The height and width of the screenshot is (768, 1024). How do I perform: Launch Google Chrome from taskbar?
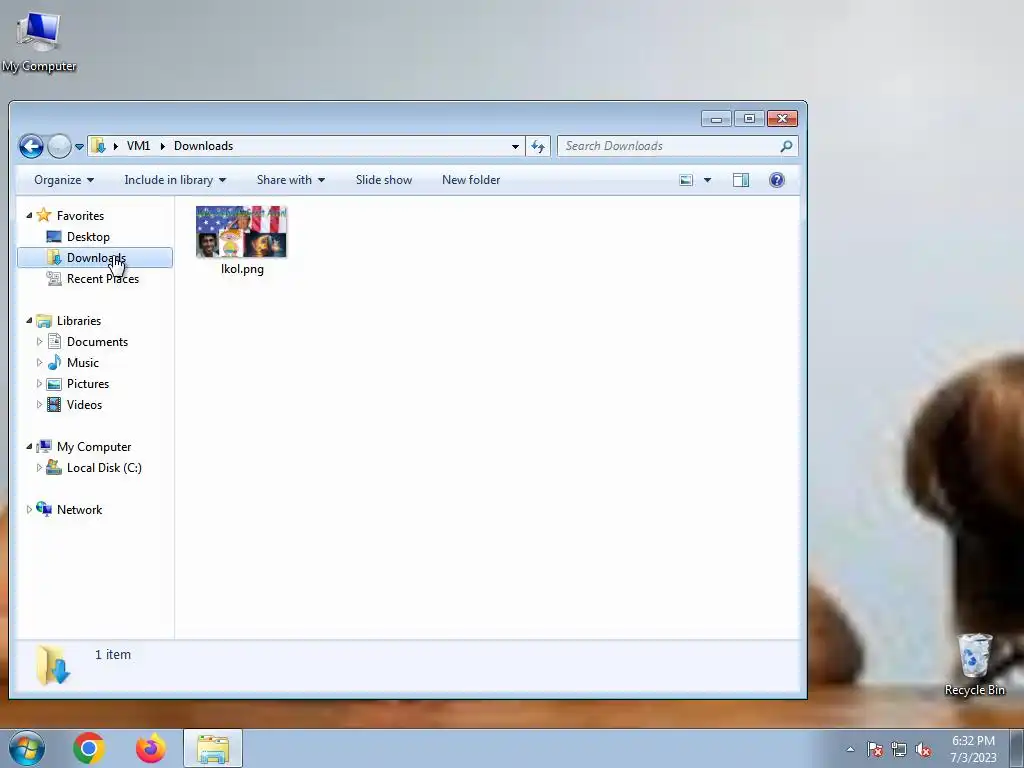point(89,748)
